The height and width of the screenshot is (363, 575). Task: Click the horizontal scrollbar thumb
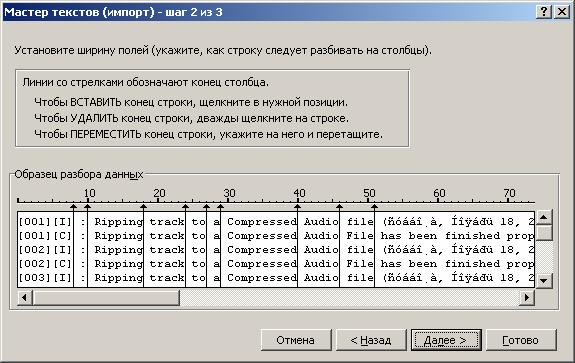pos(106,297)
